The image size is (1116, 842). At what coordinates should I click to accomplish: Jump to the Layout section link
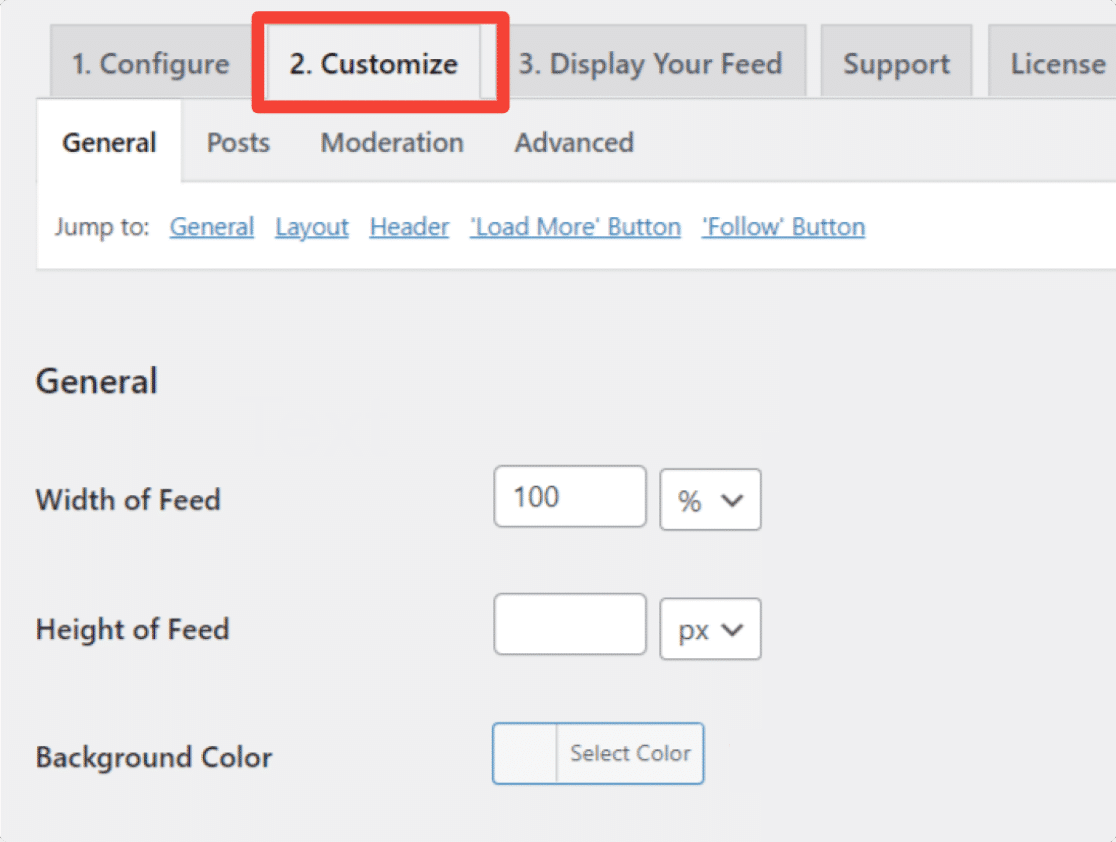pyautogui.click(x=312, y=227)
